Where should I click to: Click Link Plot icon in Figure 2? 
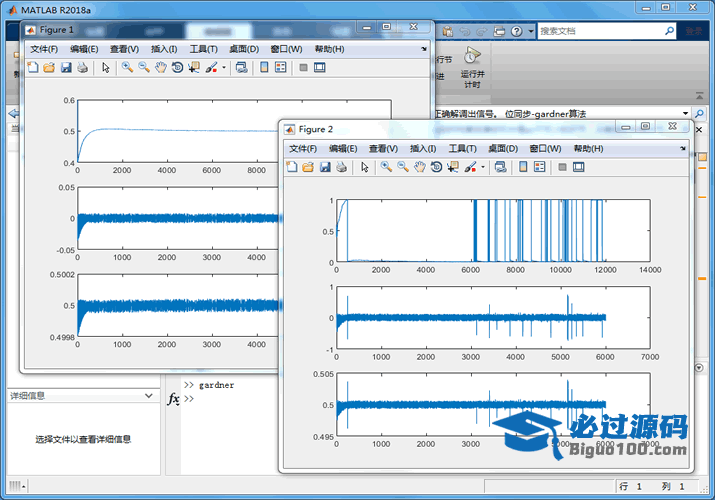click(501, 167)
